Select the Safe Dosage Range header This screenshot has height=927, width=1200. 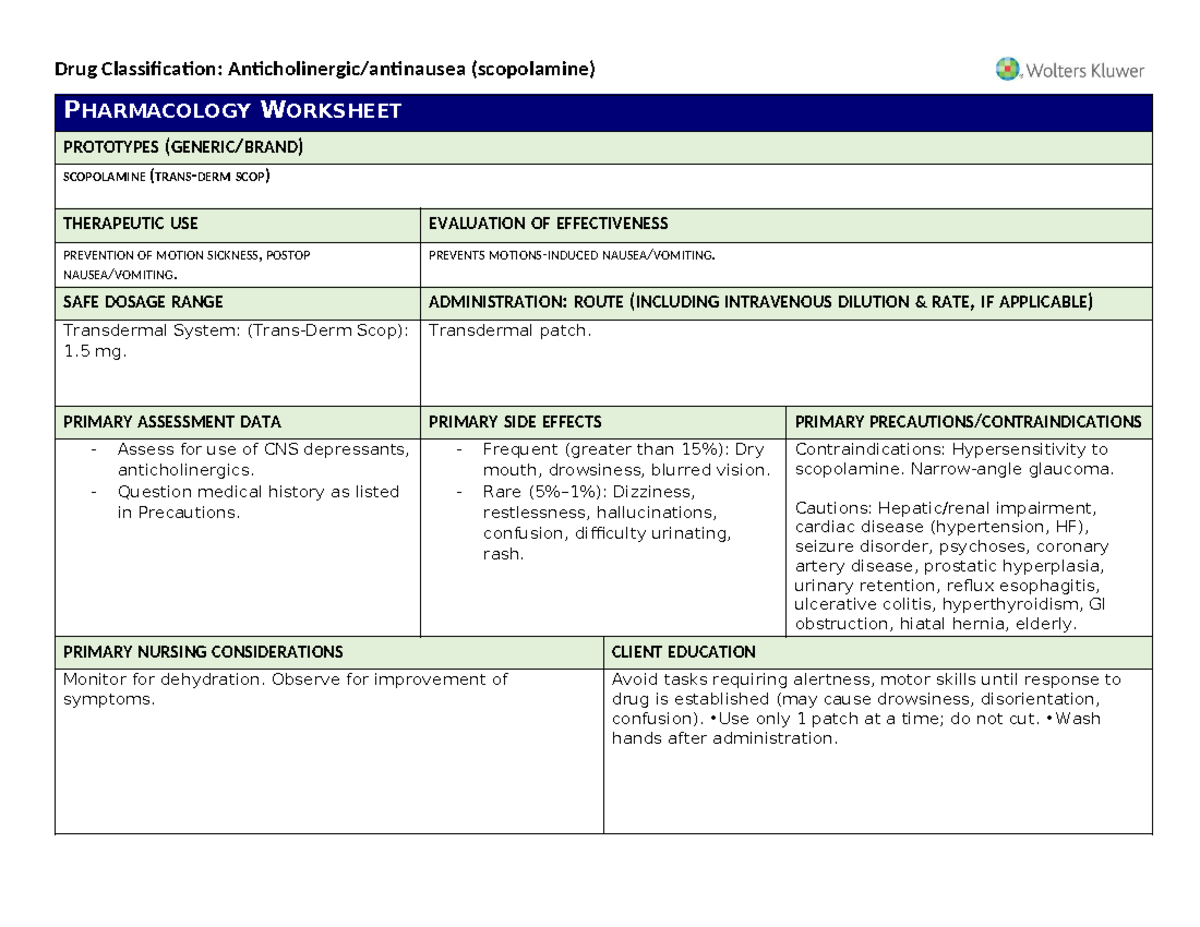coord(143,301)
